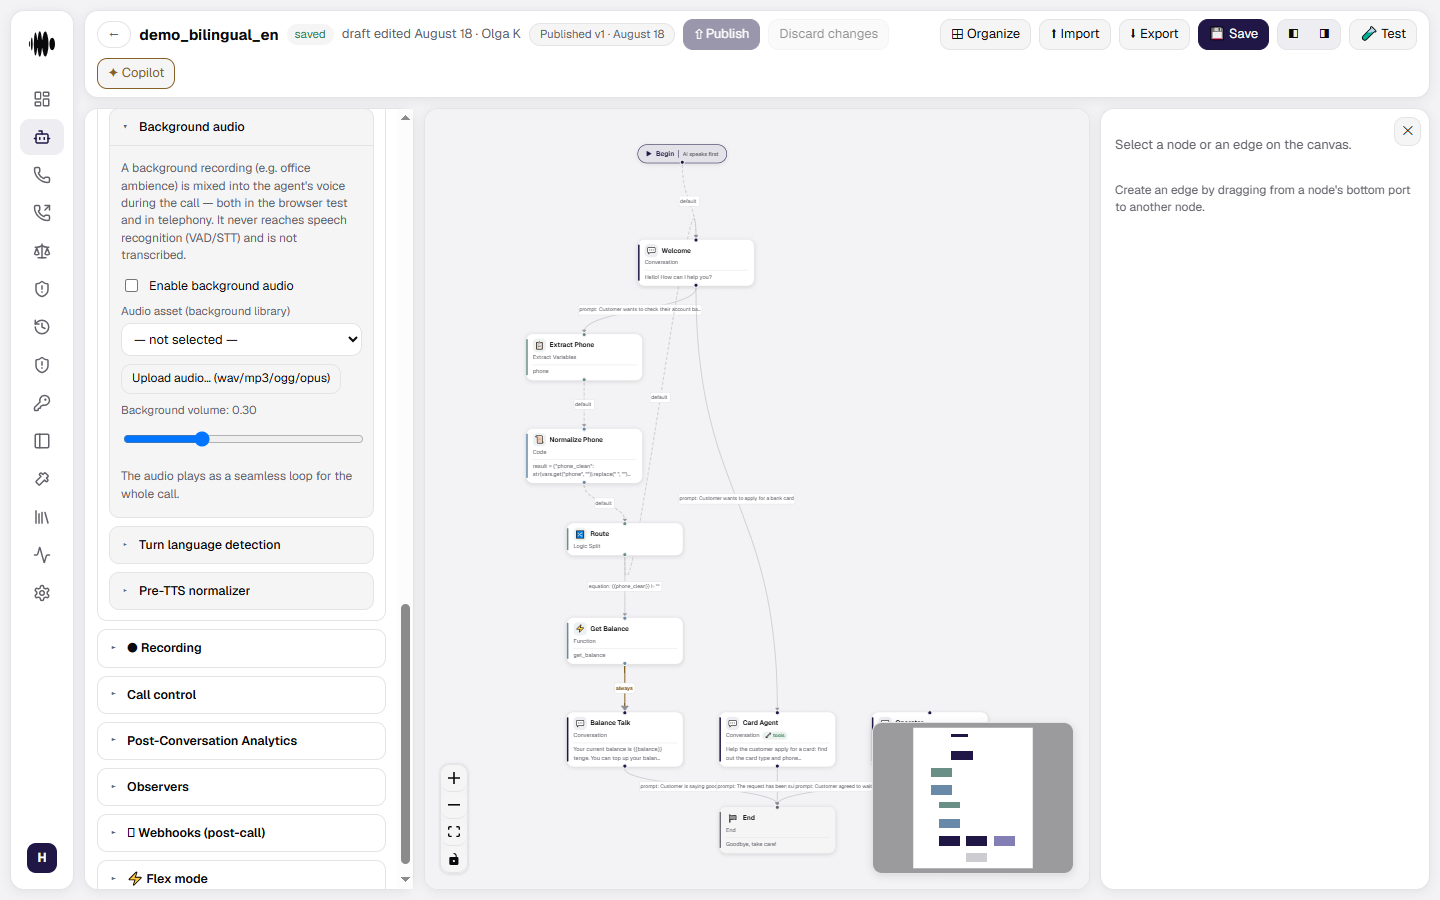Open the phone handset icon in the sidebar
This screenshot has height=900, width=1440.
click(42, 175)
